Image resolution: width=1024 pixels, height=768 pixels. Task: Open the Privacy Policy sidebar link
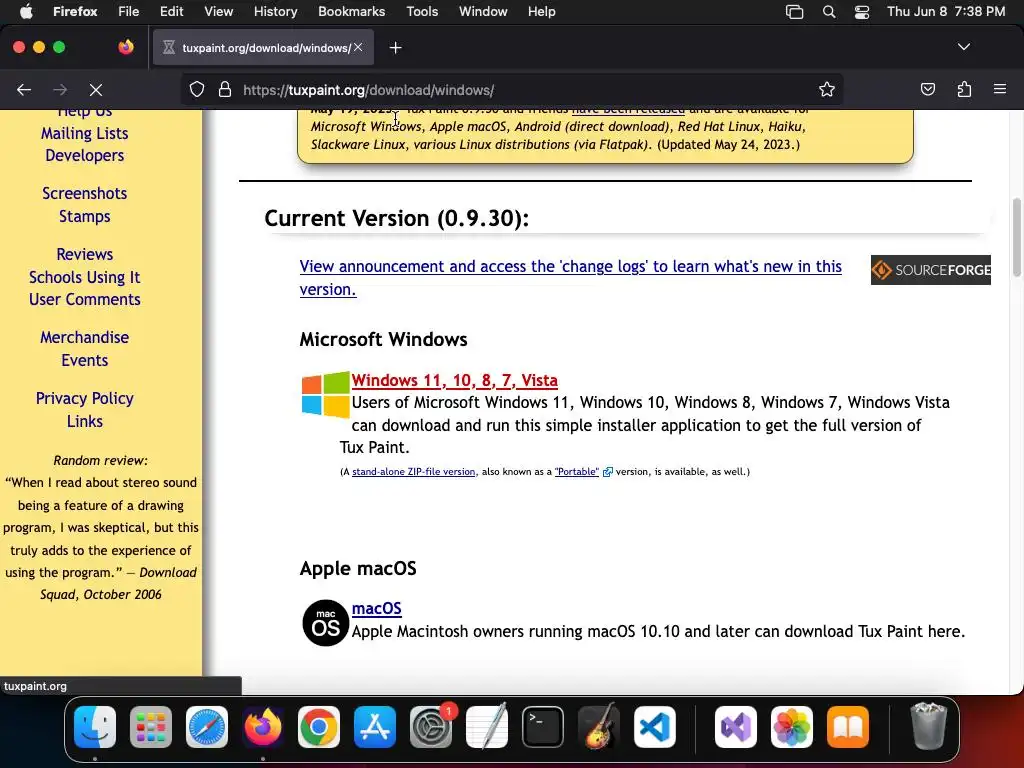pyautogui.click(x=84, y=398)
